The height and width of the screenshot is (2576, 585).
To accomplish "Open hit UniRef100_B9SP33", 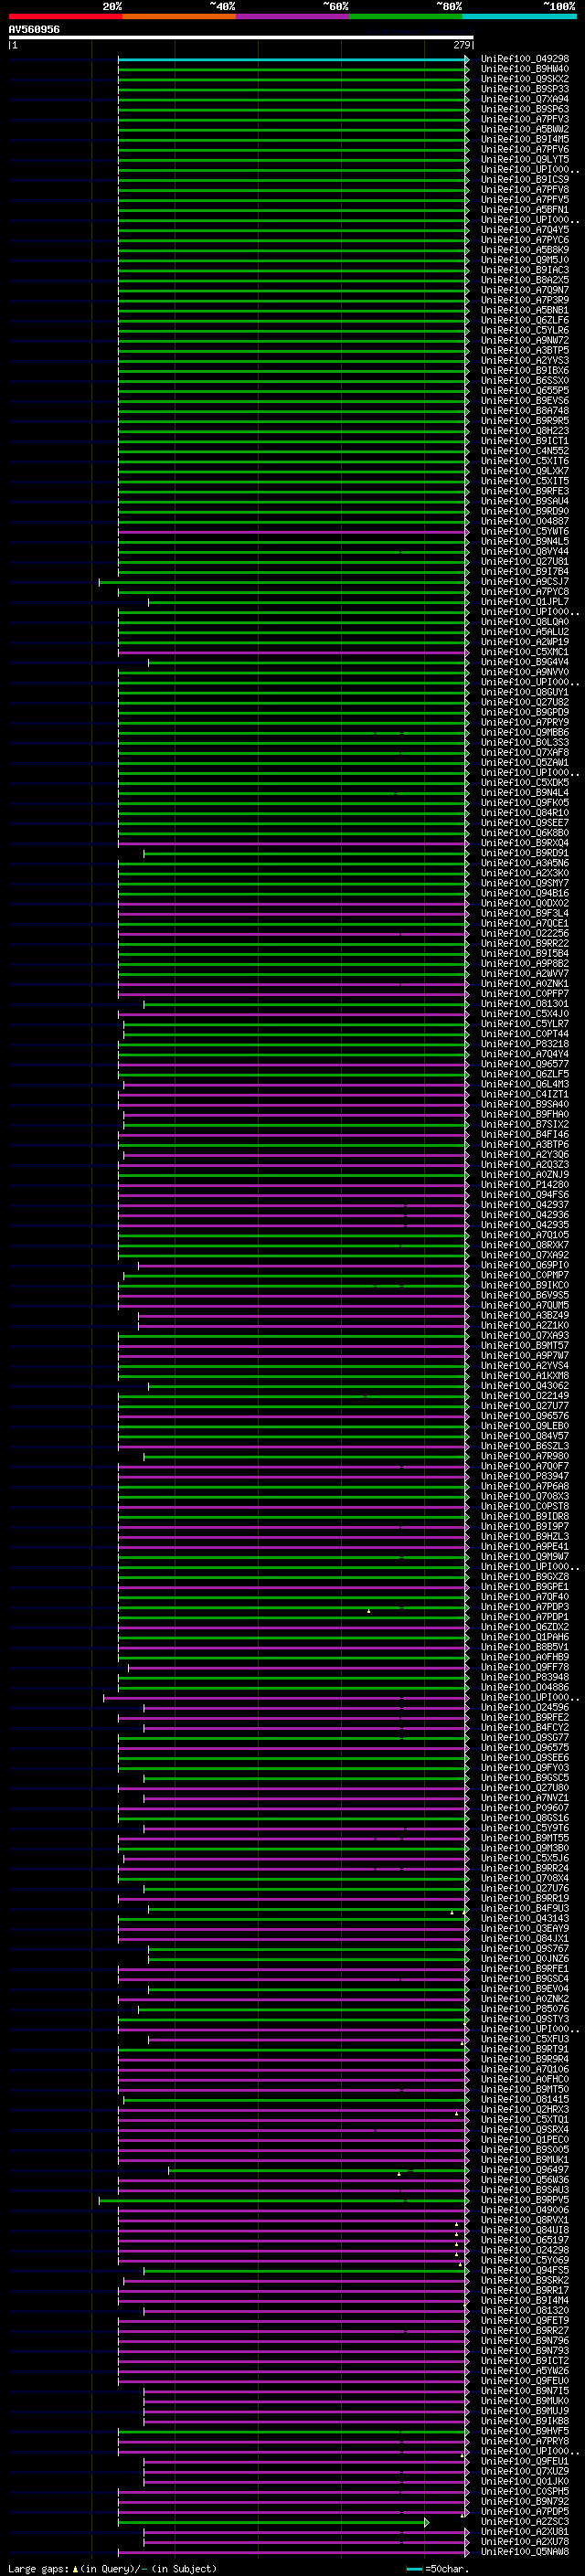I will click(x=524, y=90).
